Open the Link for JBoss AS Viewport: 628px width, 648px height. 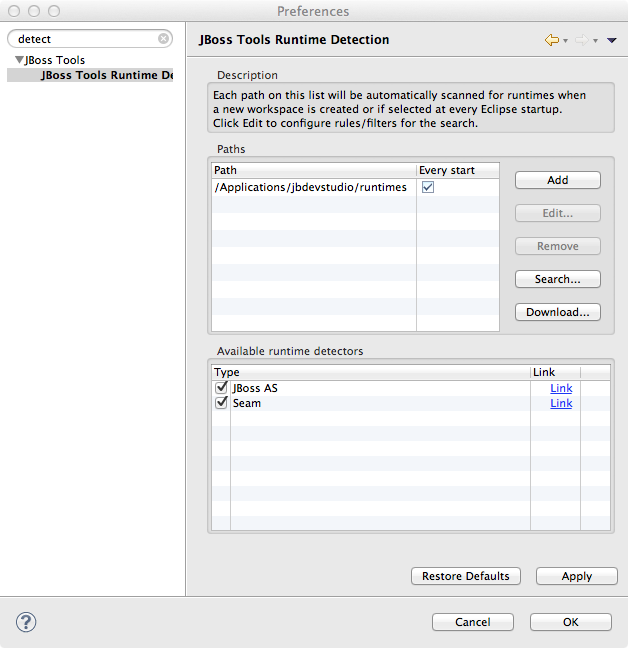561,388
